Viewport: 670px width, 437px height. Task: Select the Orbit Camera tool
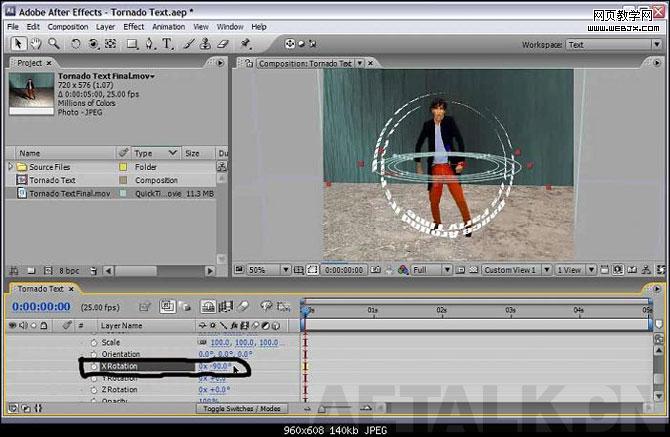click(x=93, y=44)
